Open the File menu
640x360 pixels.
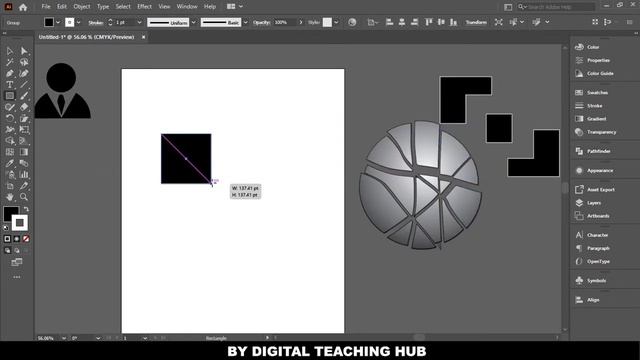(46, 7)
